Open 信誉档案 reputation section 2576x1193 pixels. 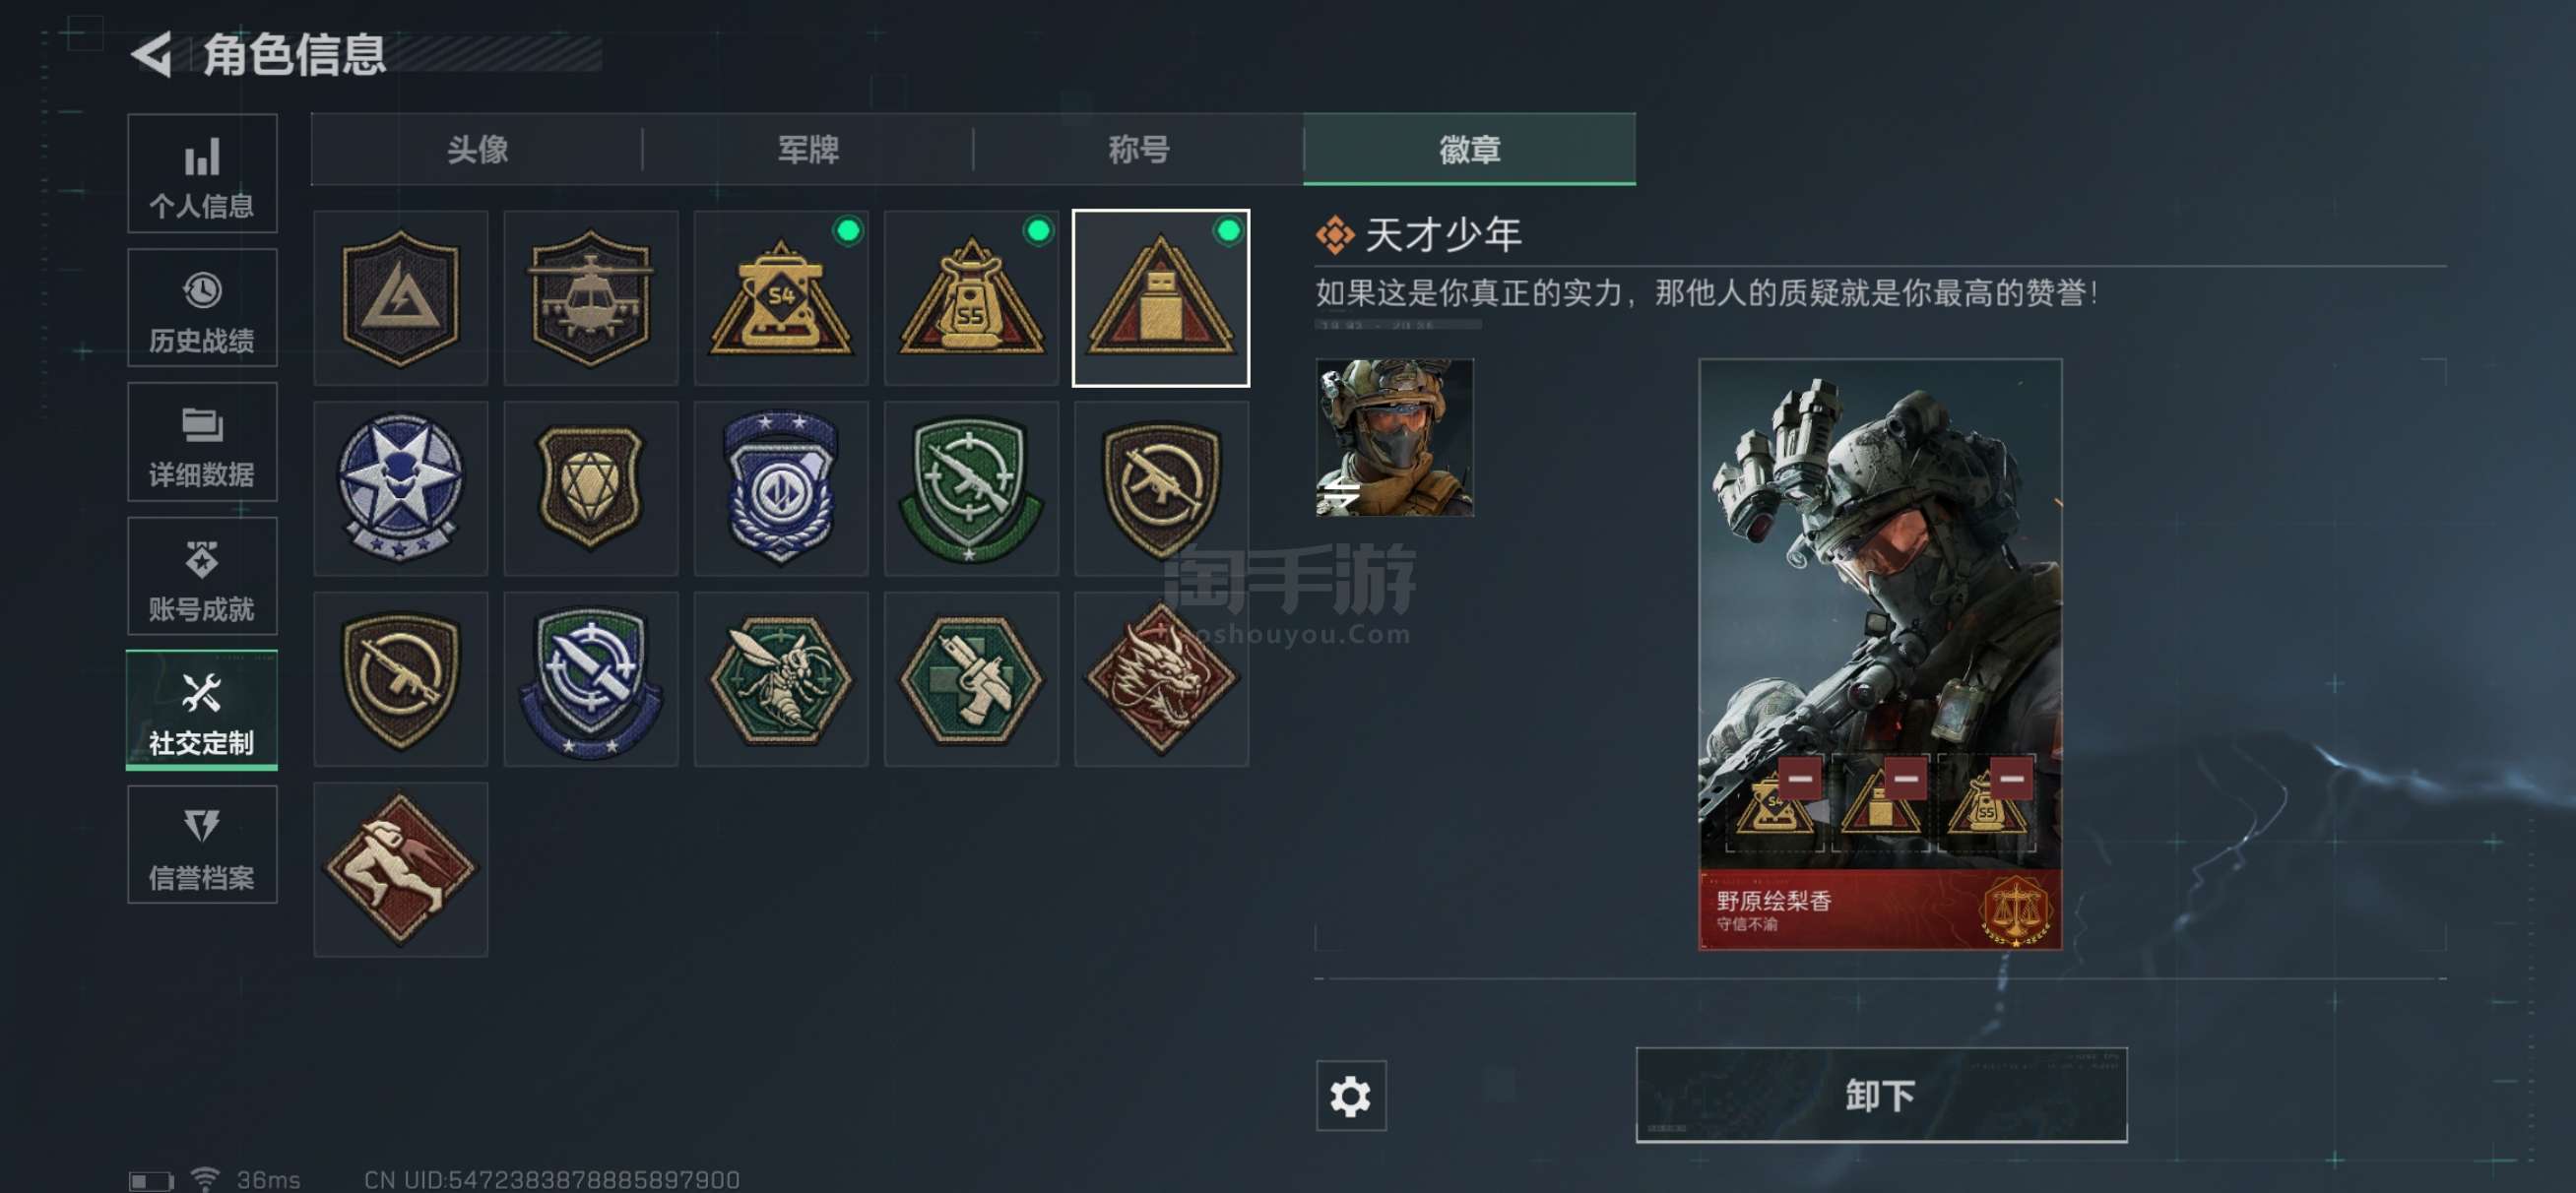point(202,845)
